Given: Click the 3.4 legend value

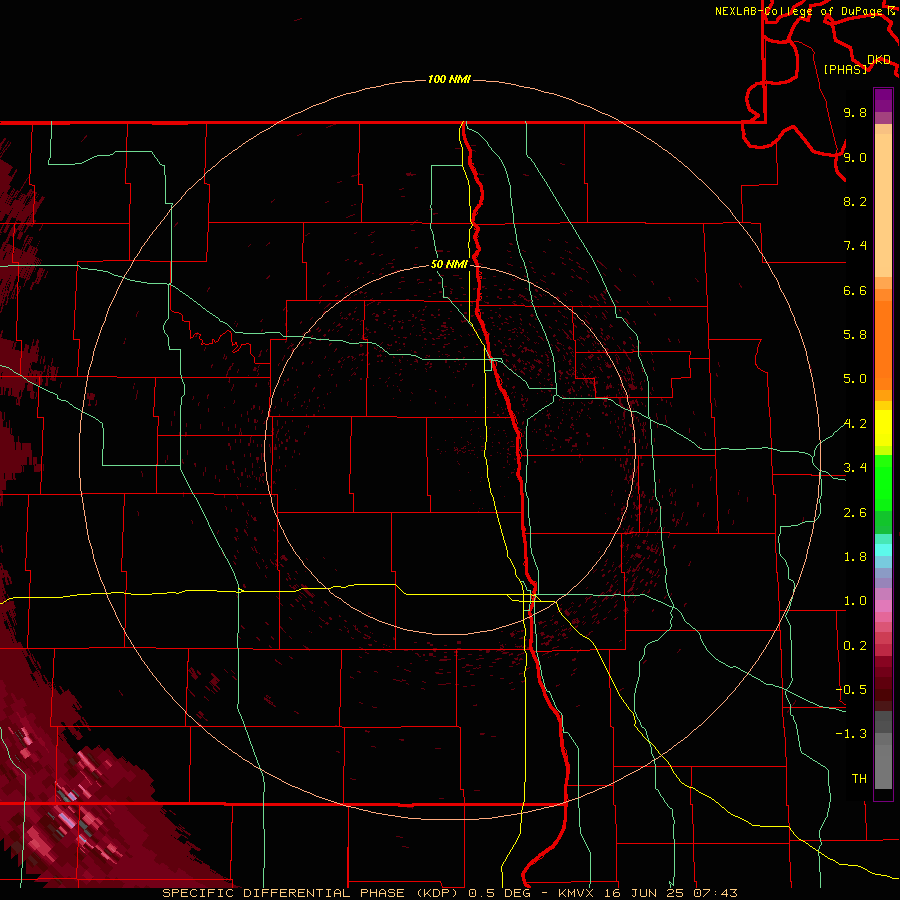Looking at the screenshot, I should coord(855,468).
